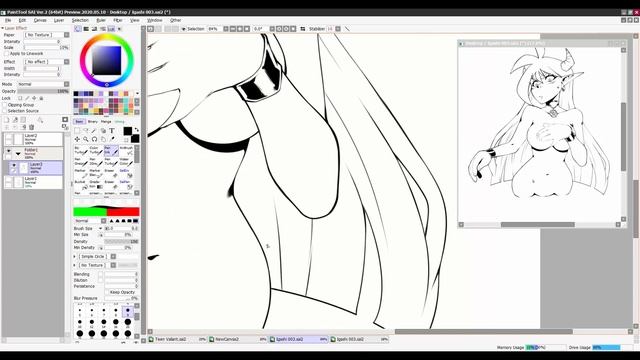Screen dimensions: 640x360
Task: Select the Bucket tool preset
Action: pos(80,184)
